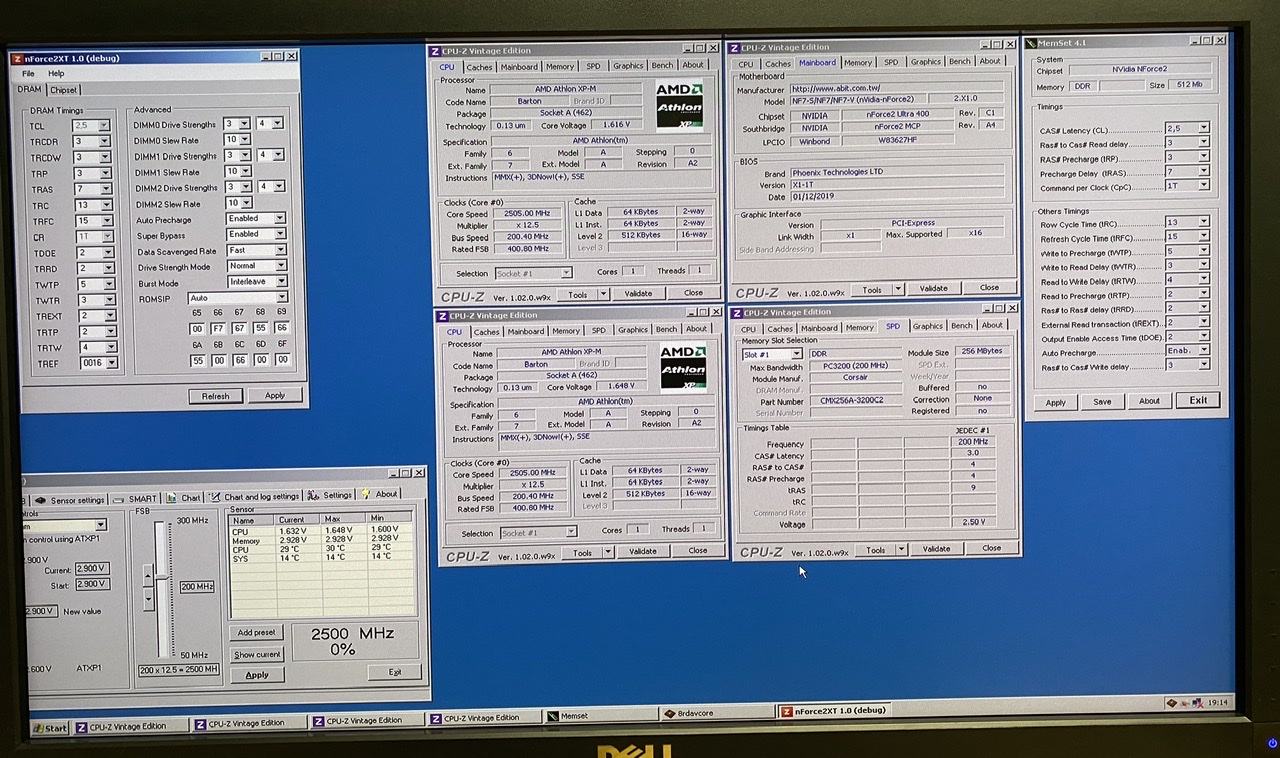Screen dimensions: 1280x758
Task: Switch to nForce2XT 1.0 (debug) in the taskbar
Action: pos(833,710)
